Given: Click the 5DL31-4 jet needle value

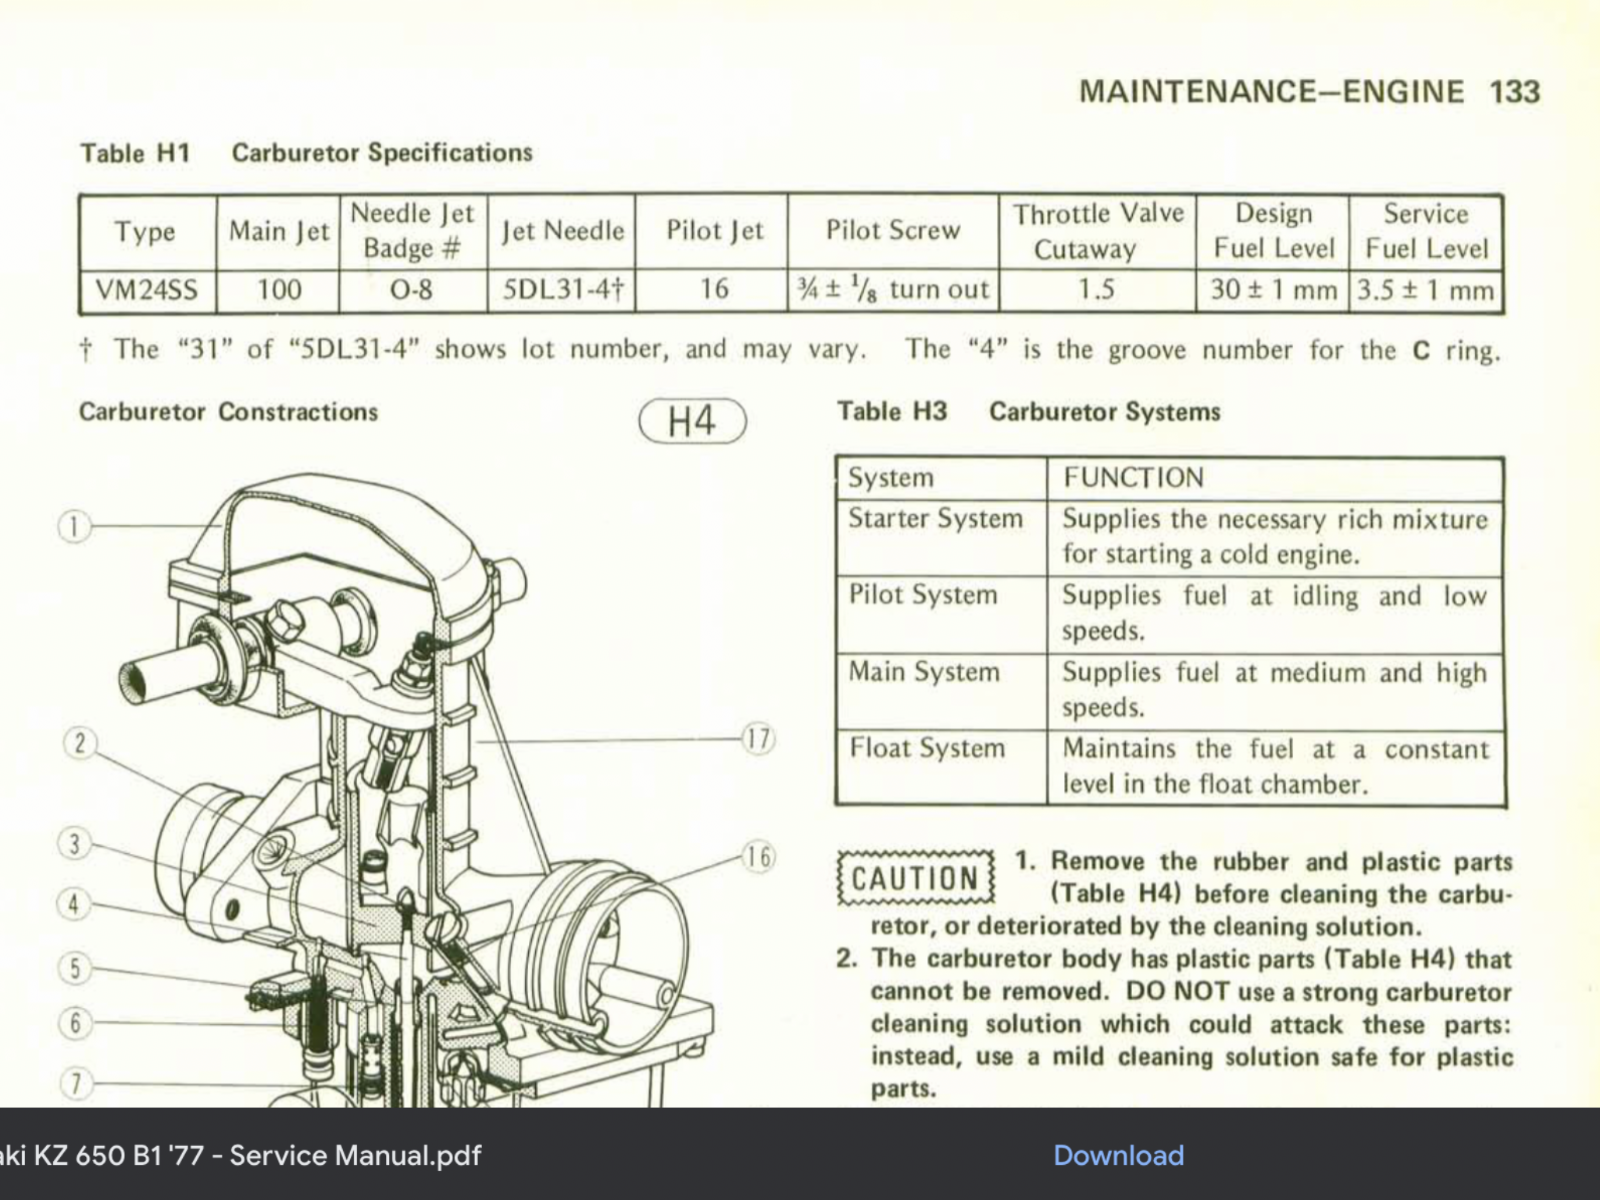Looking at the screenshot, I should (562, 290).
